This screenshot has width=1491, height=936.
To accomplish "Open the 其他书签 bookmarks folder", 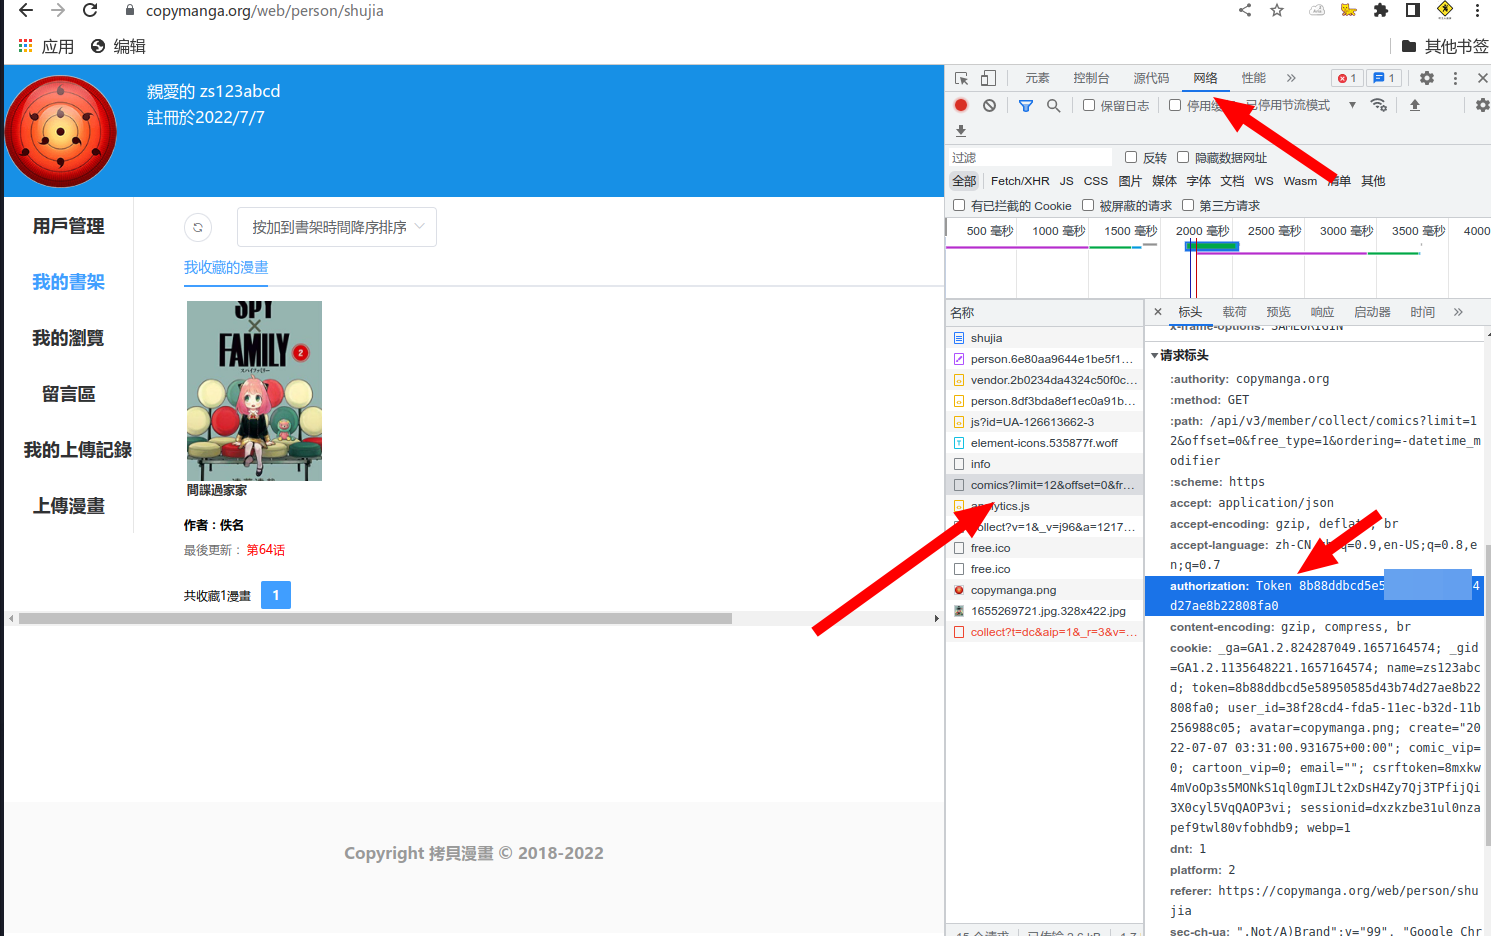I will point(1445,46).
